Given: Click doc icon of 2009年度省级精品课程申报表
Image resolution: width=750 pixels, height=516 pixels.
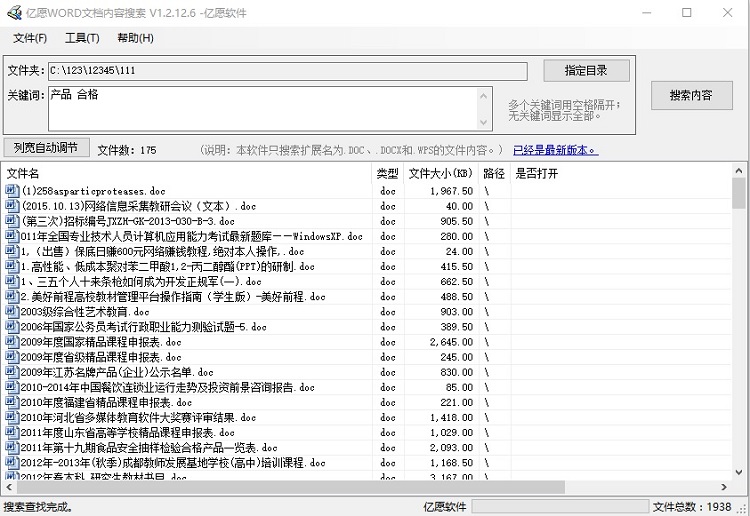Looking at the screenshot, I should pos(11,357).
